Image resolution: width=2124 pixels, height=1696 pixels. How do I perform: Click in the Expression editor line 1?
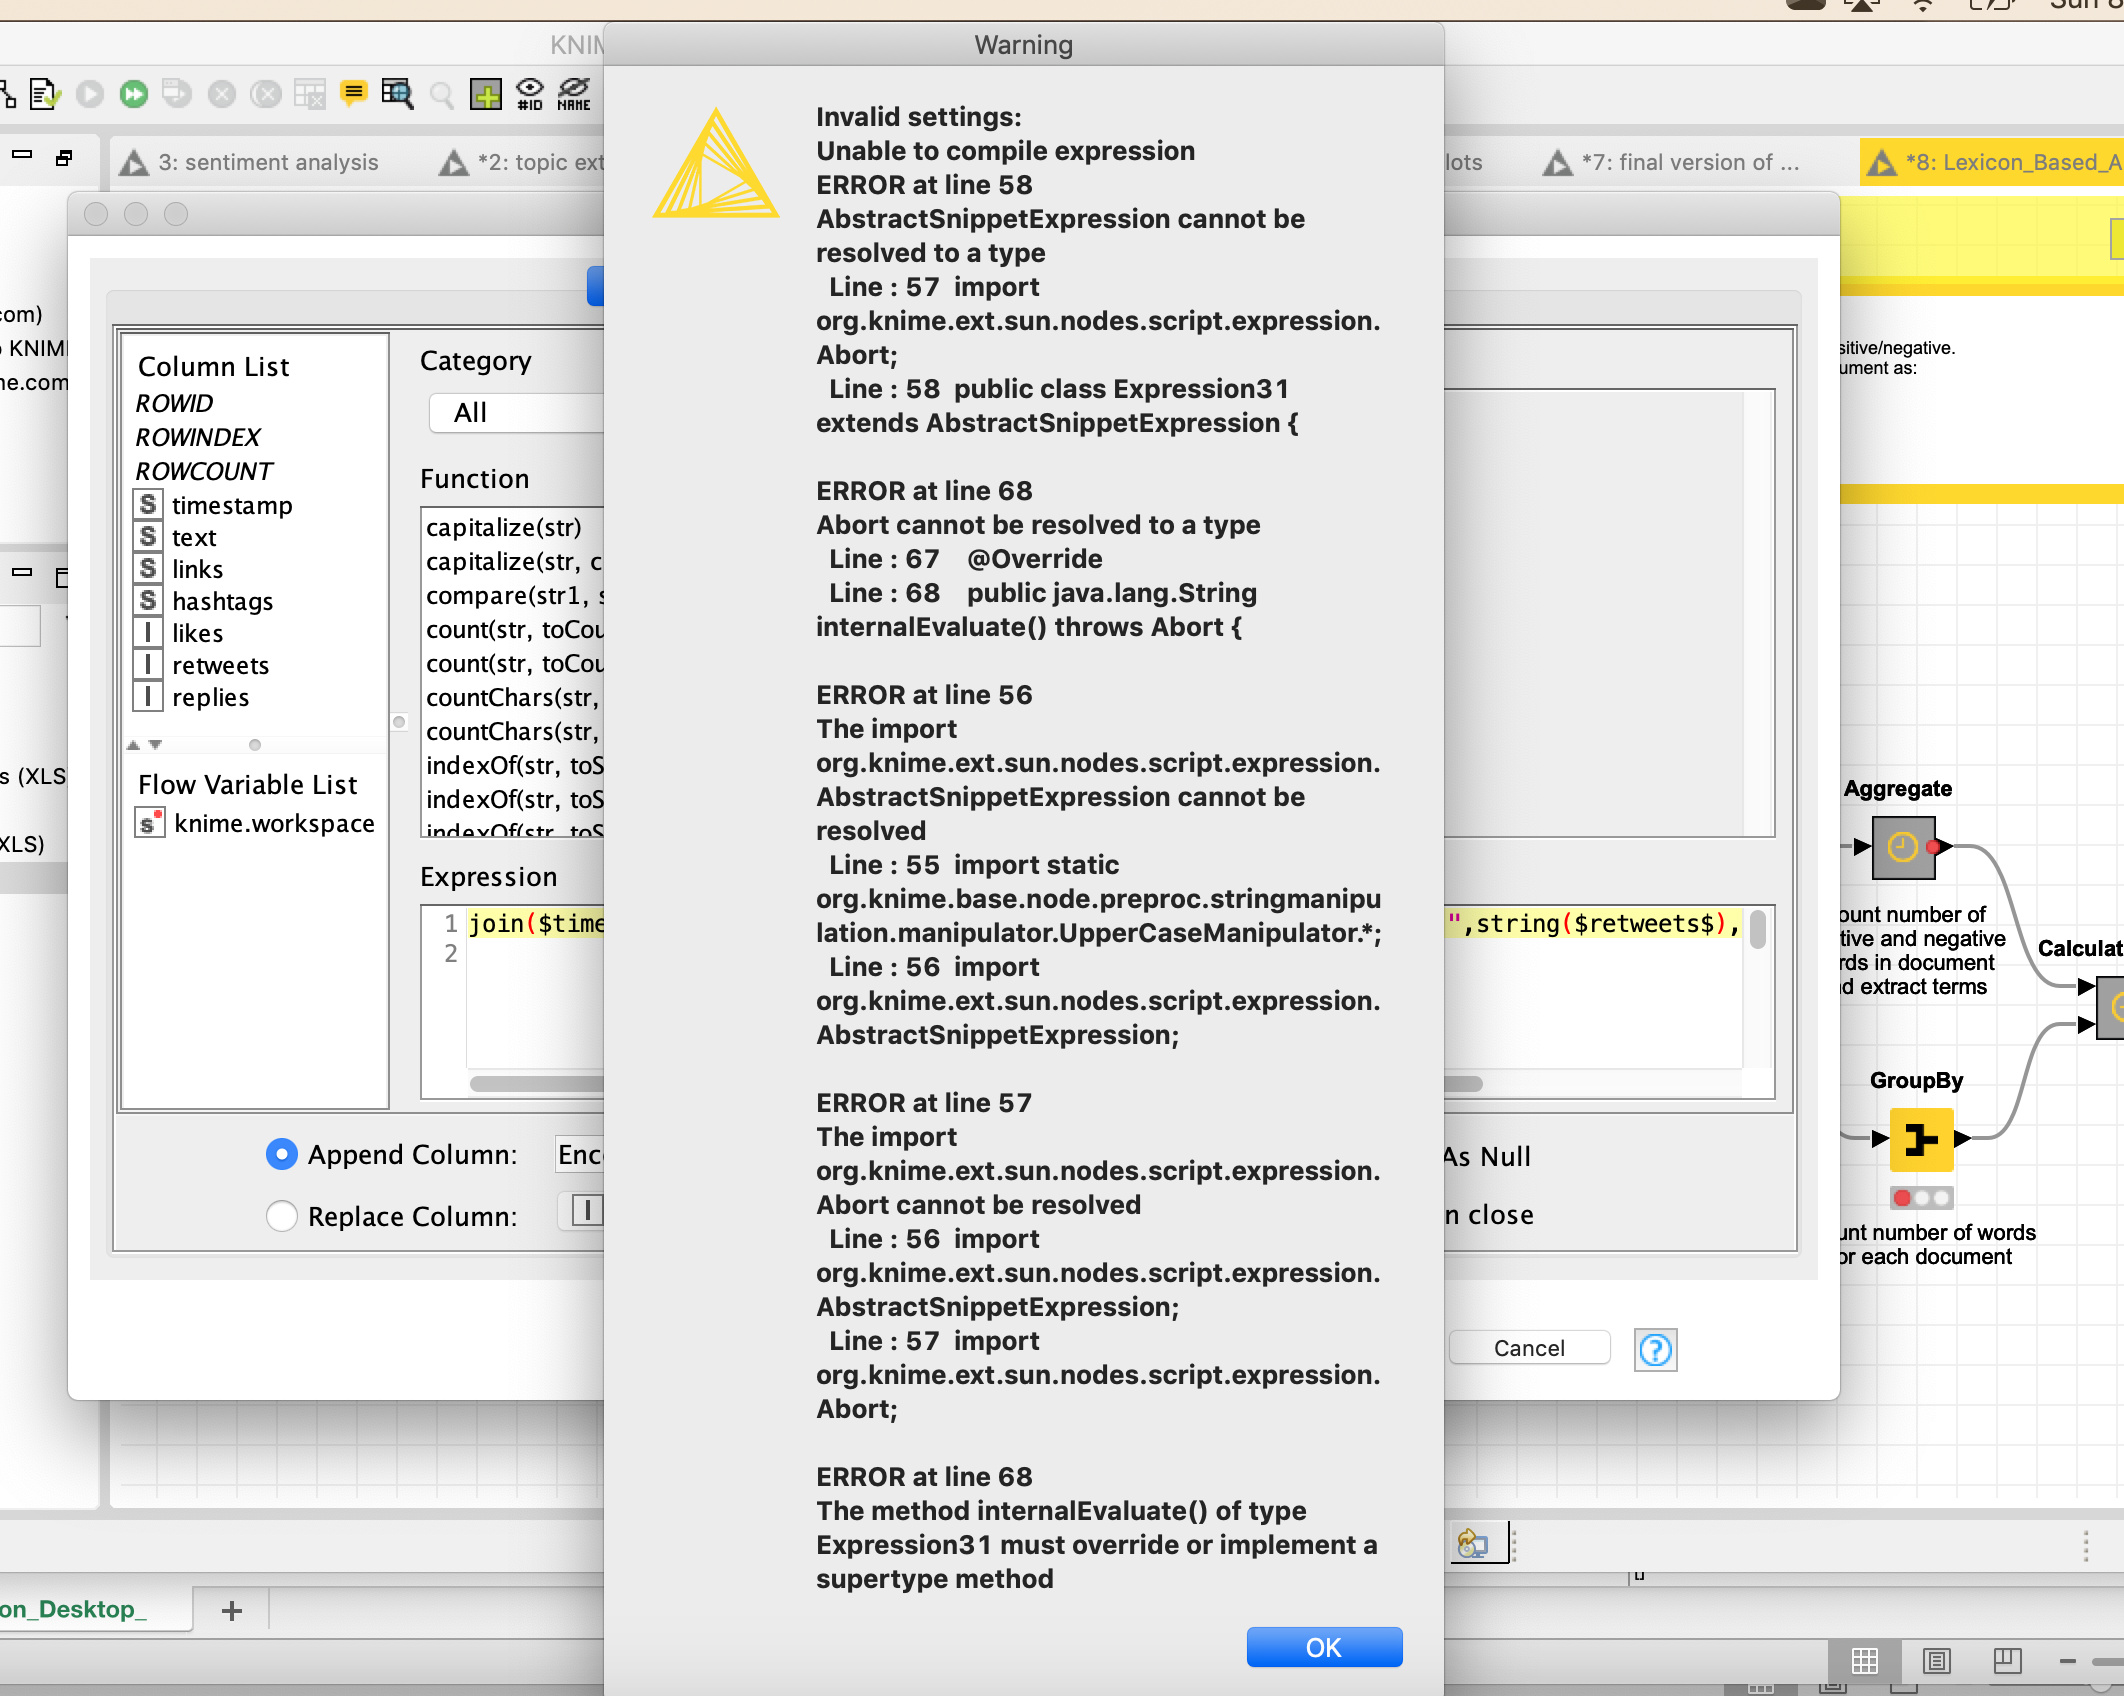pos(536,923)
